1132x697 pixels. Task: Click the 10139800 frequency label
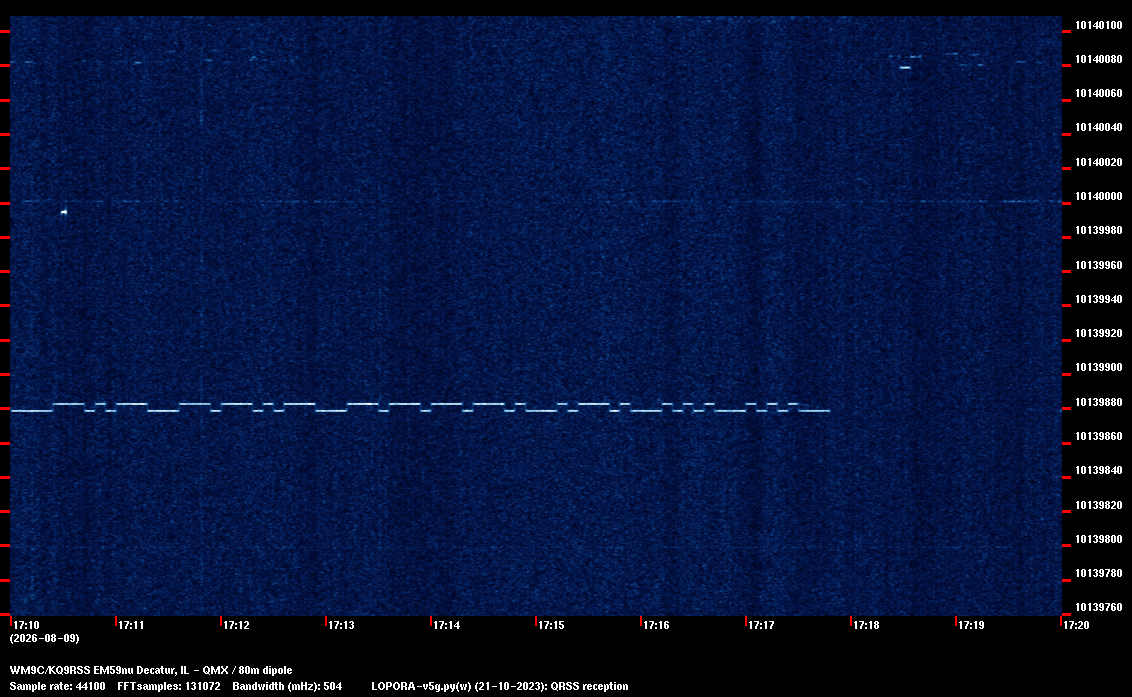pyautogui.click(x=1098, y=539)
